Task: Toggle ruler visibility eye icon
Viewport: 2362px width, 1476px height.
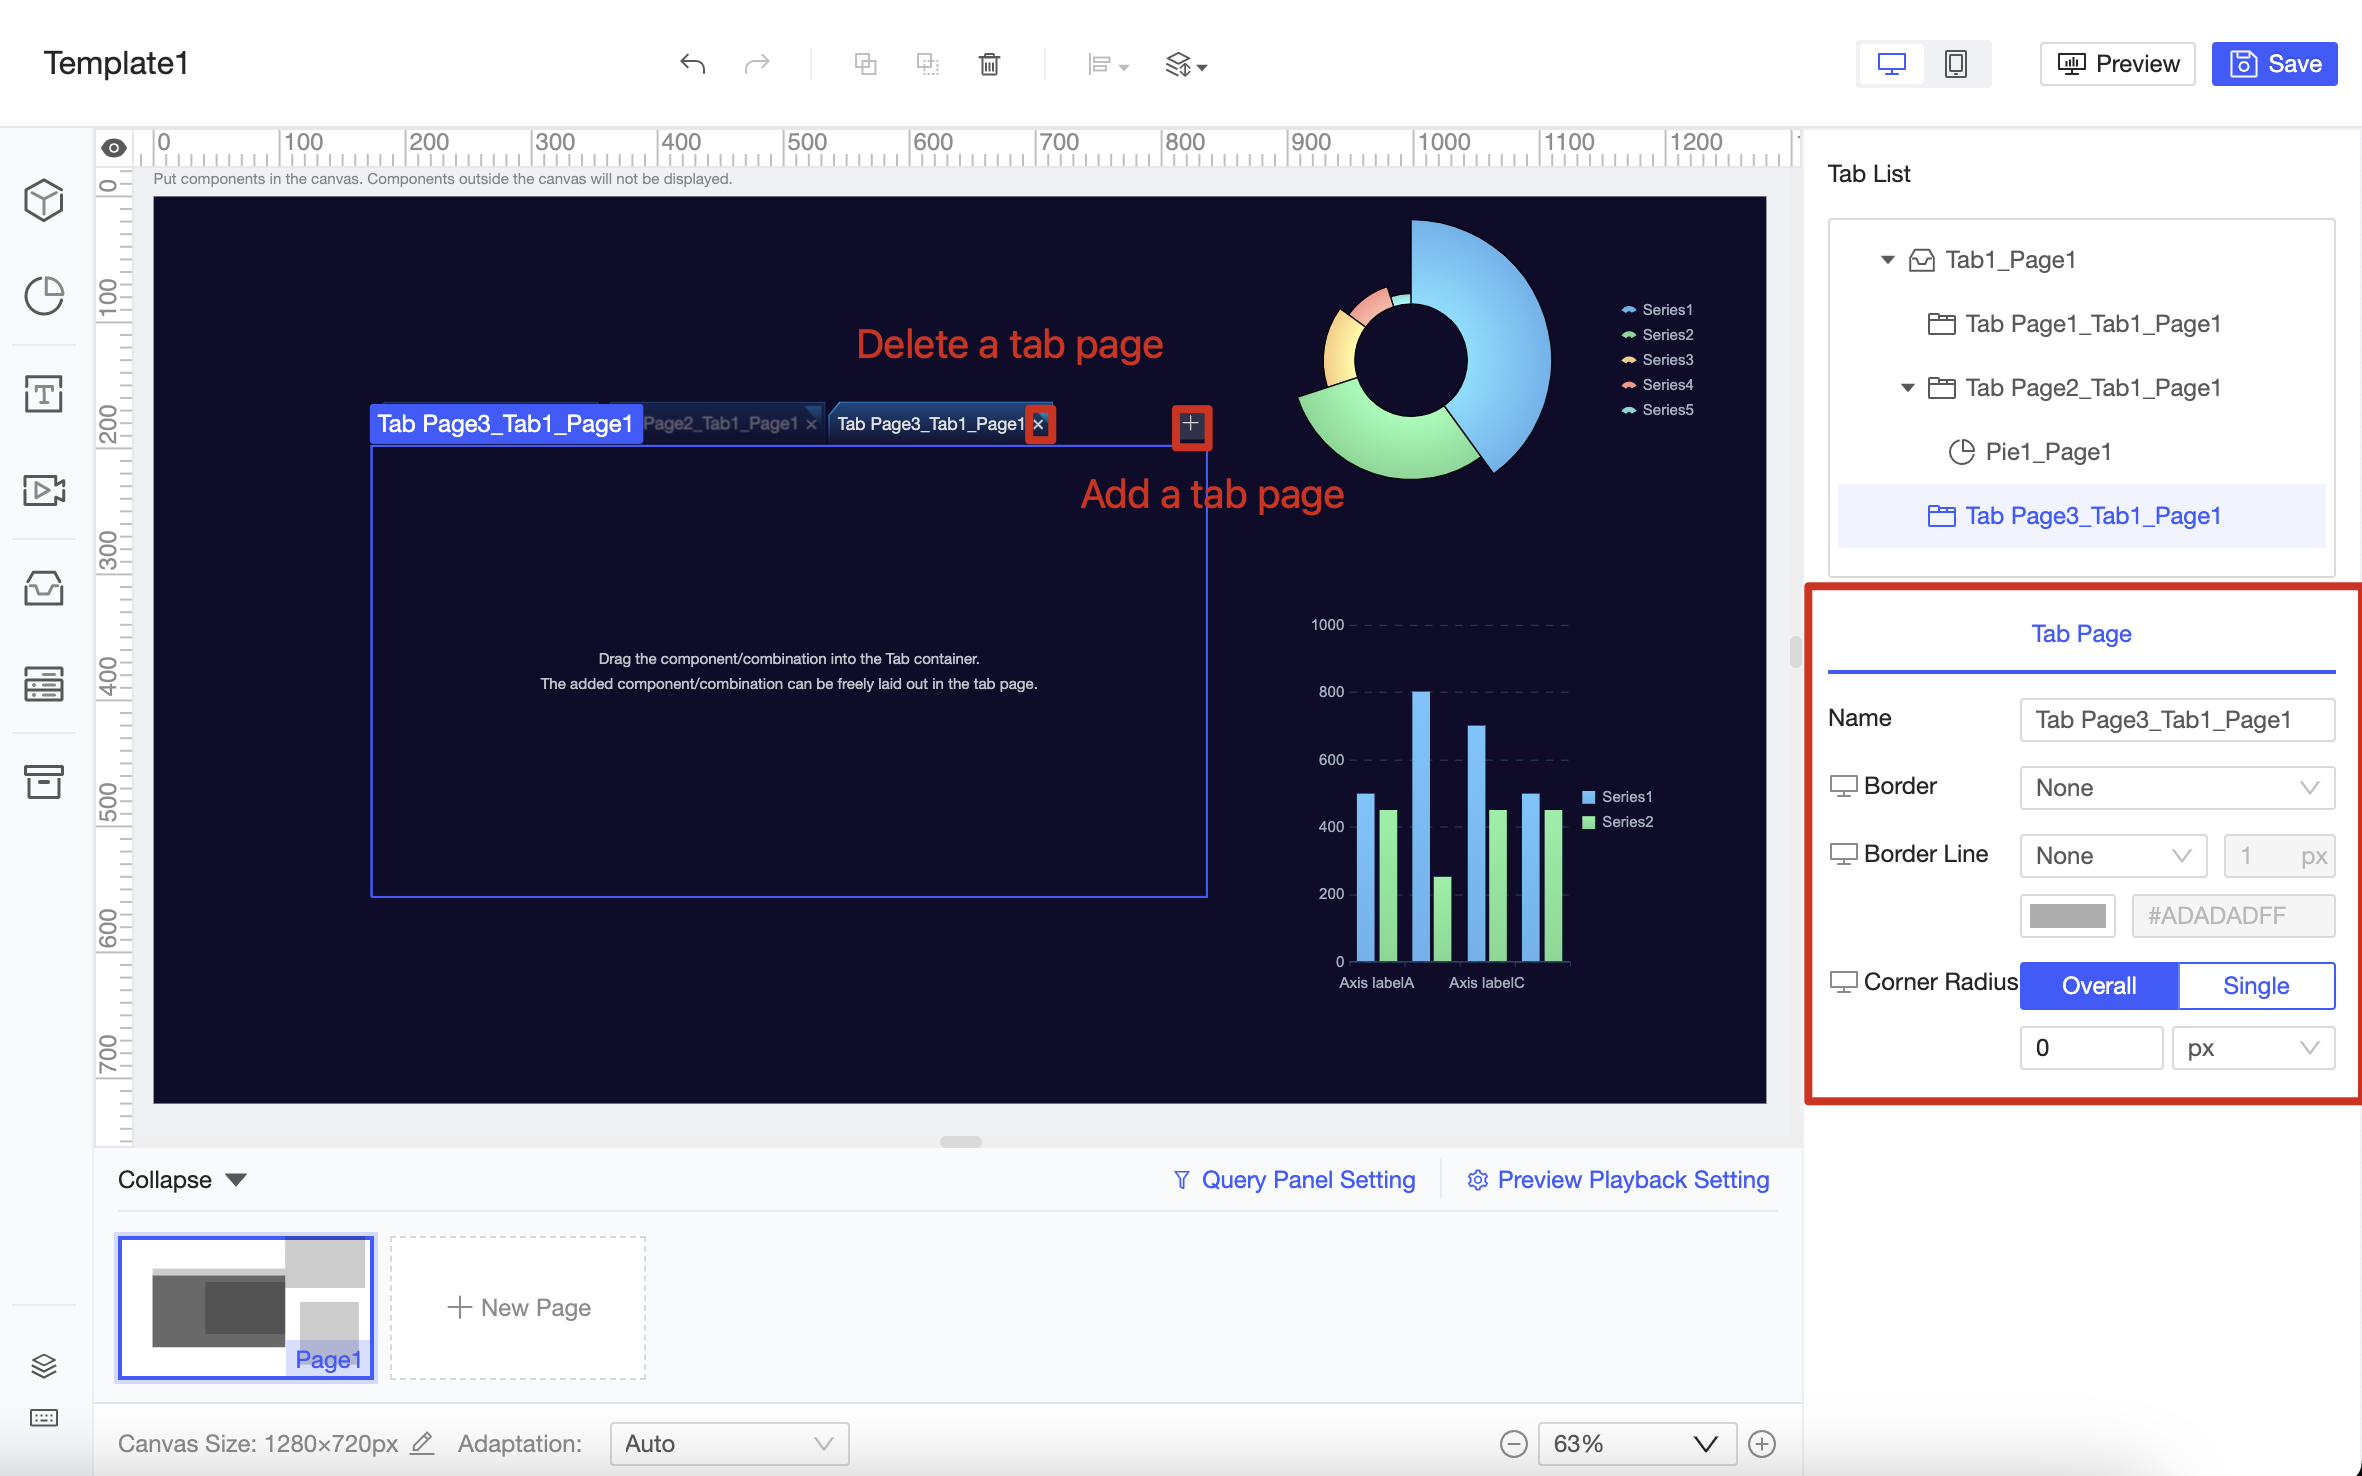Action: tap(114, 148)
